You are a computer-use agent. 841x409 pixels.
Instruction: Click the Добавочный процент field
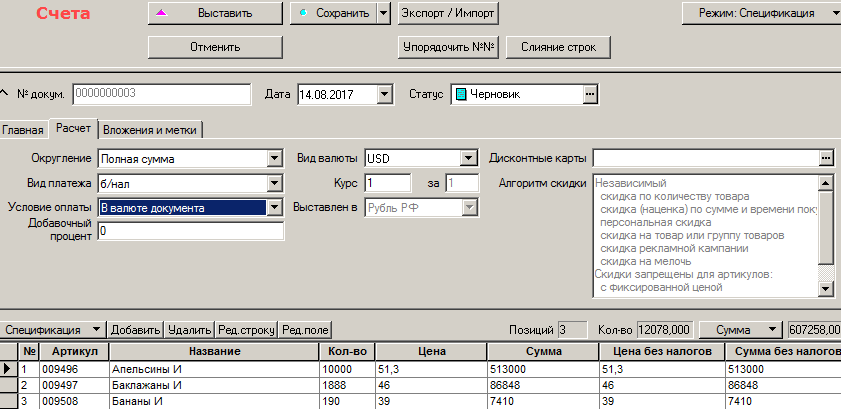191,232
